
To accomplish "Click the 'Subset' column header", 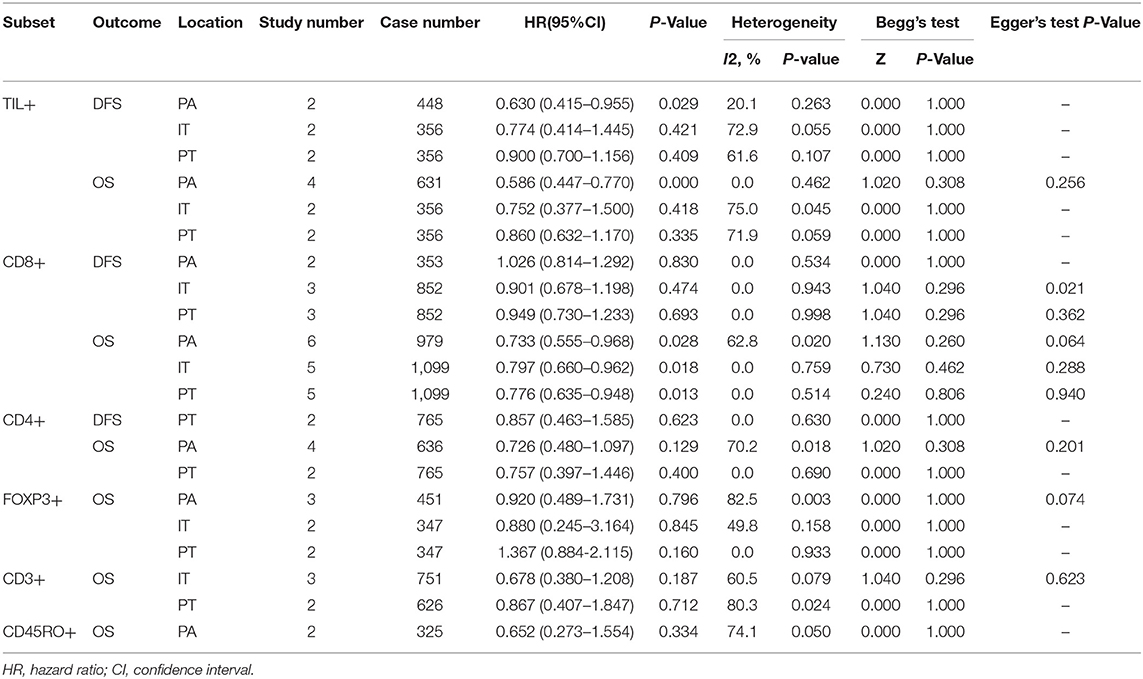I will click(x=29, y=23).
